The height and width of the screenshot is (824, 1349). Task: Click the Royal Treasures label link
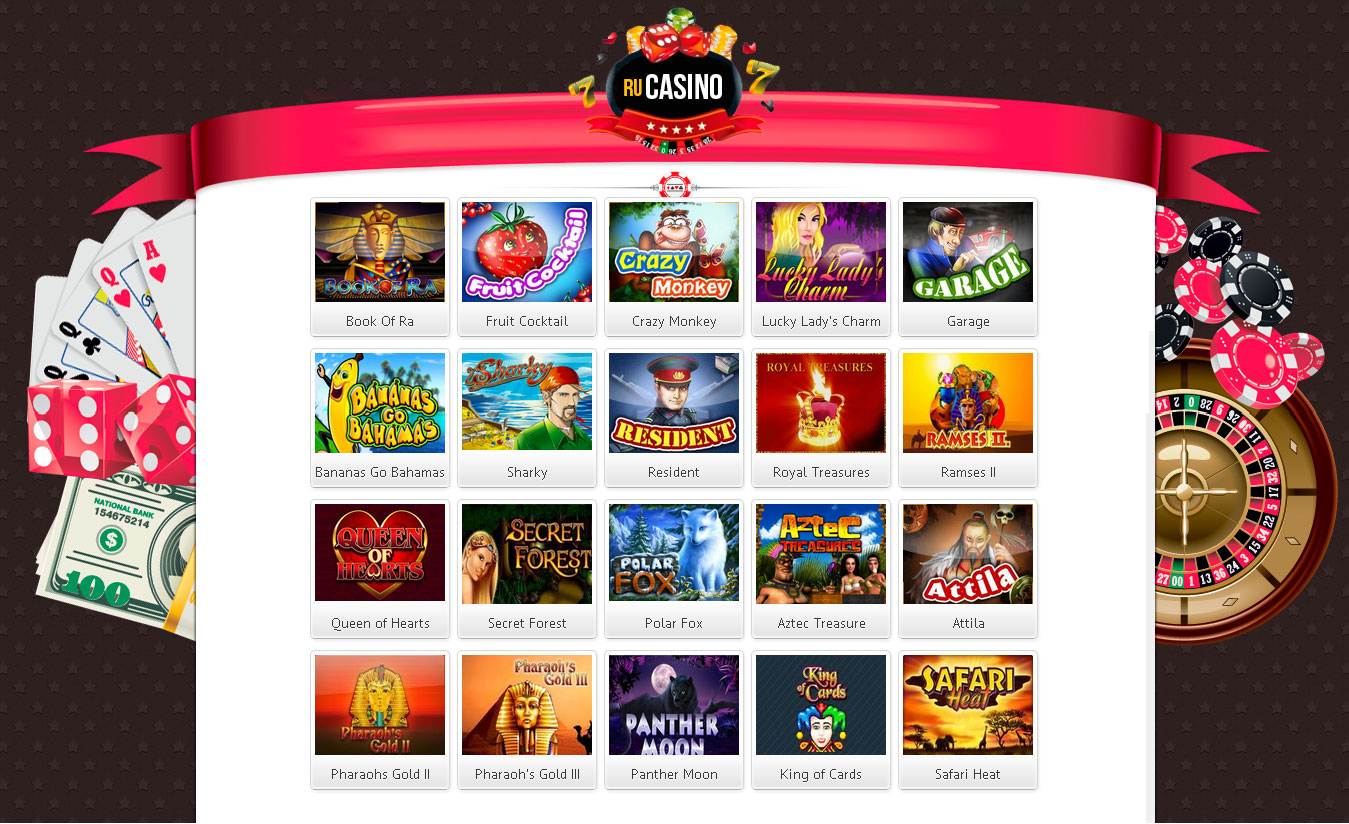point(821,472)
